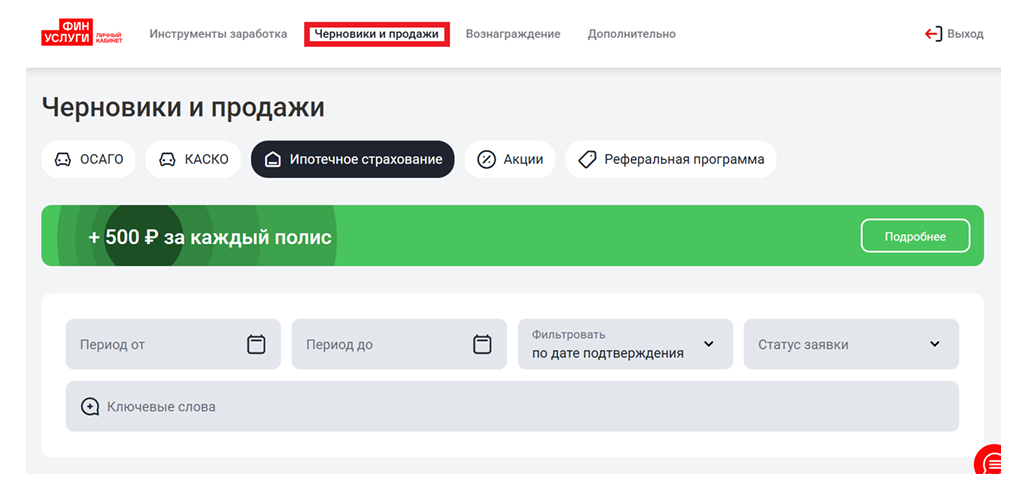Go to Черновики и продажи menu item
Viewport: 1024px width, 503px height.
coord(376,34)
